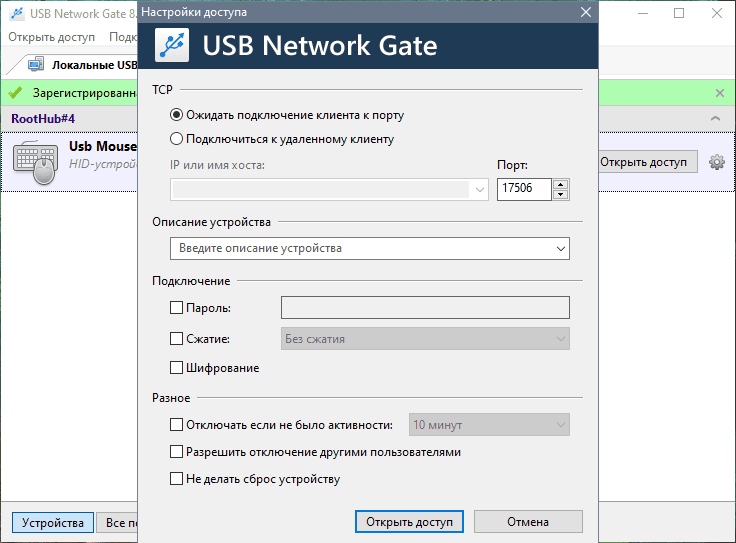Image resolution: width=736 pixels, height=543 pixels.
Task: Enable the Пароль checkbox
Action: [x=177, y=308]
